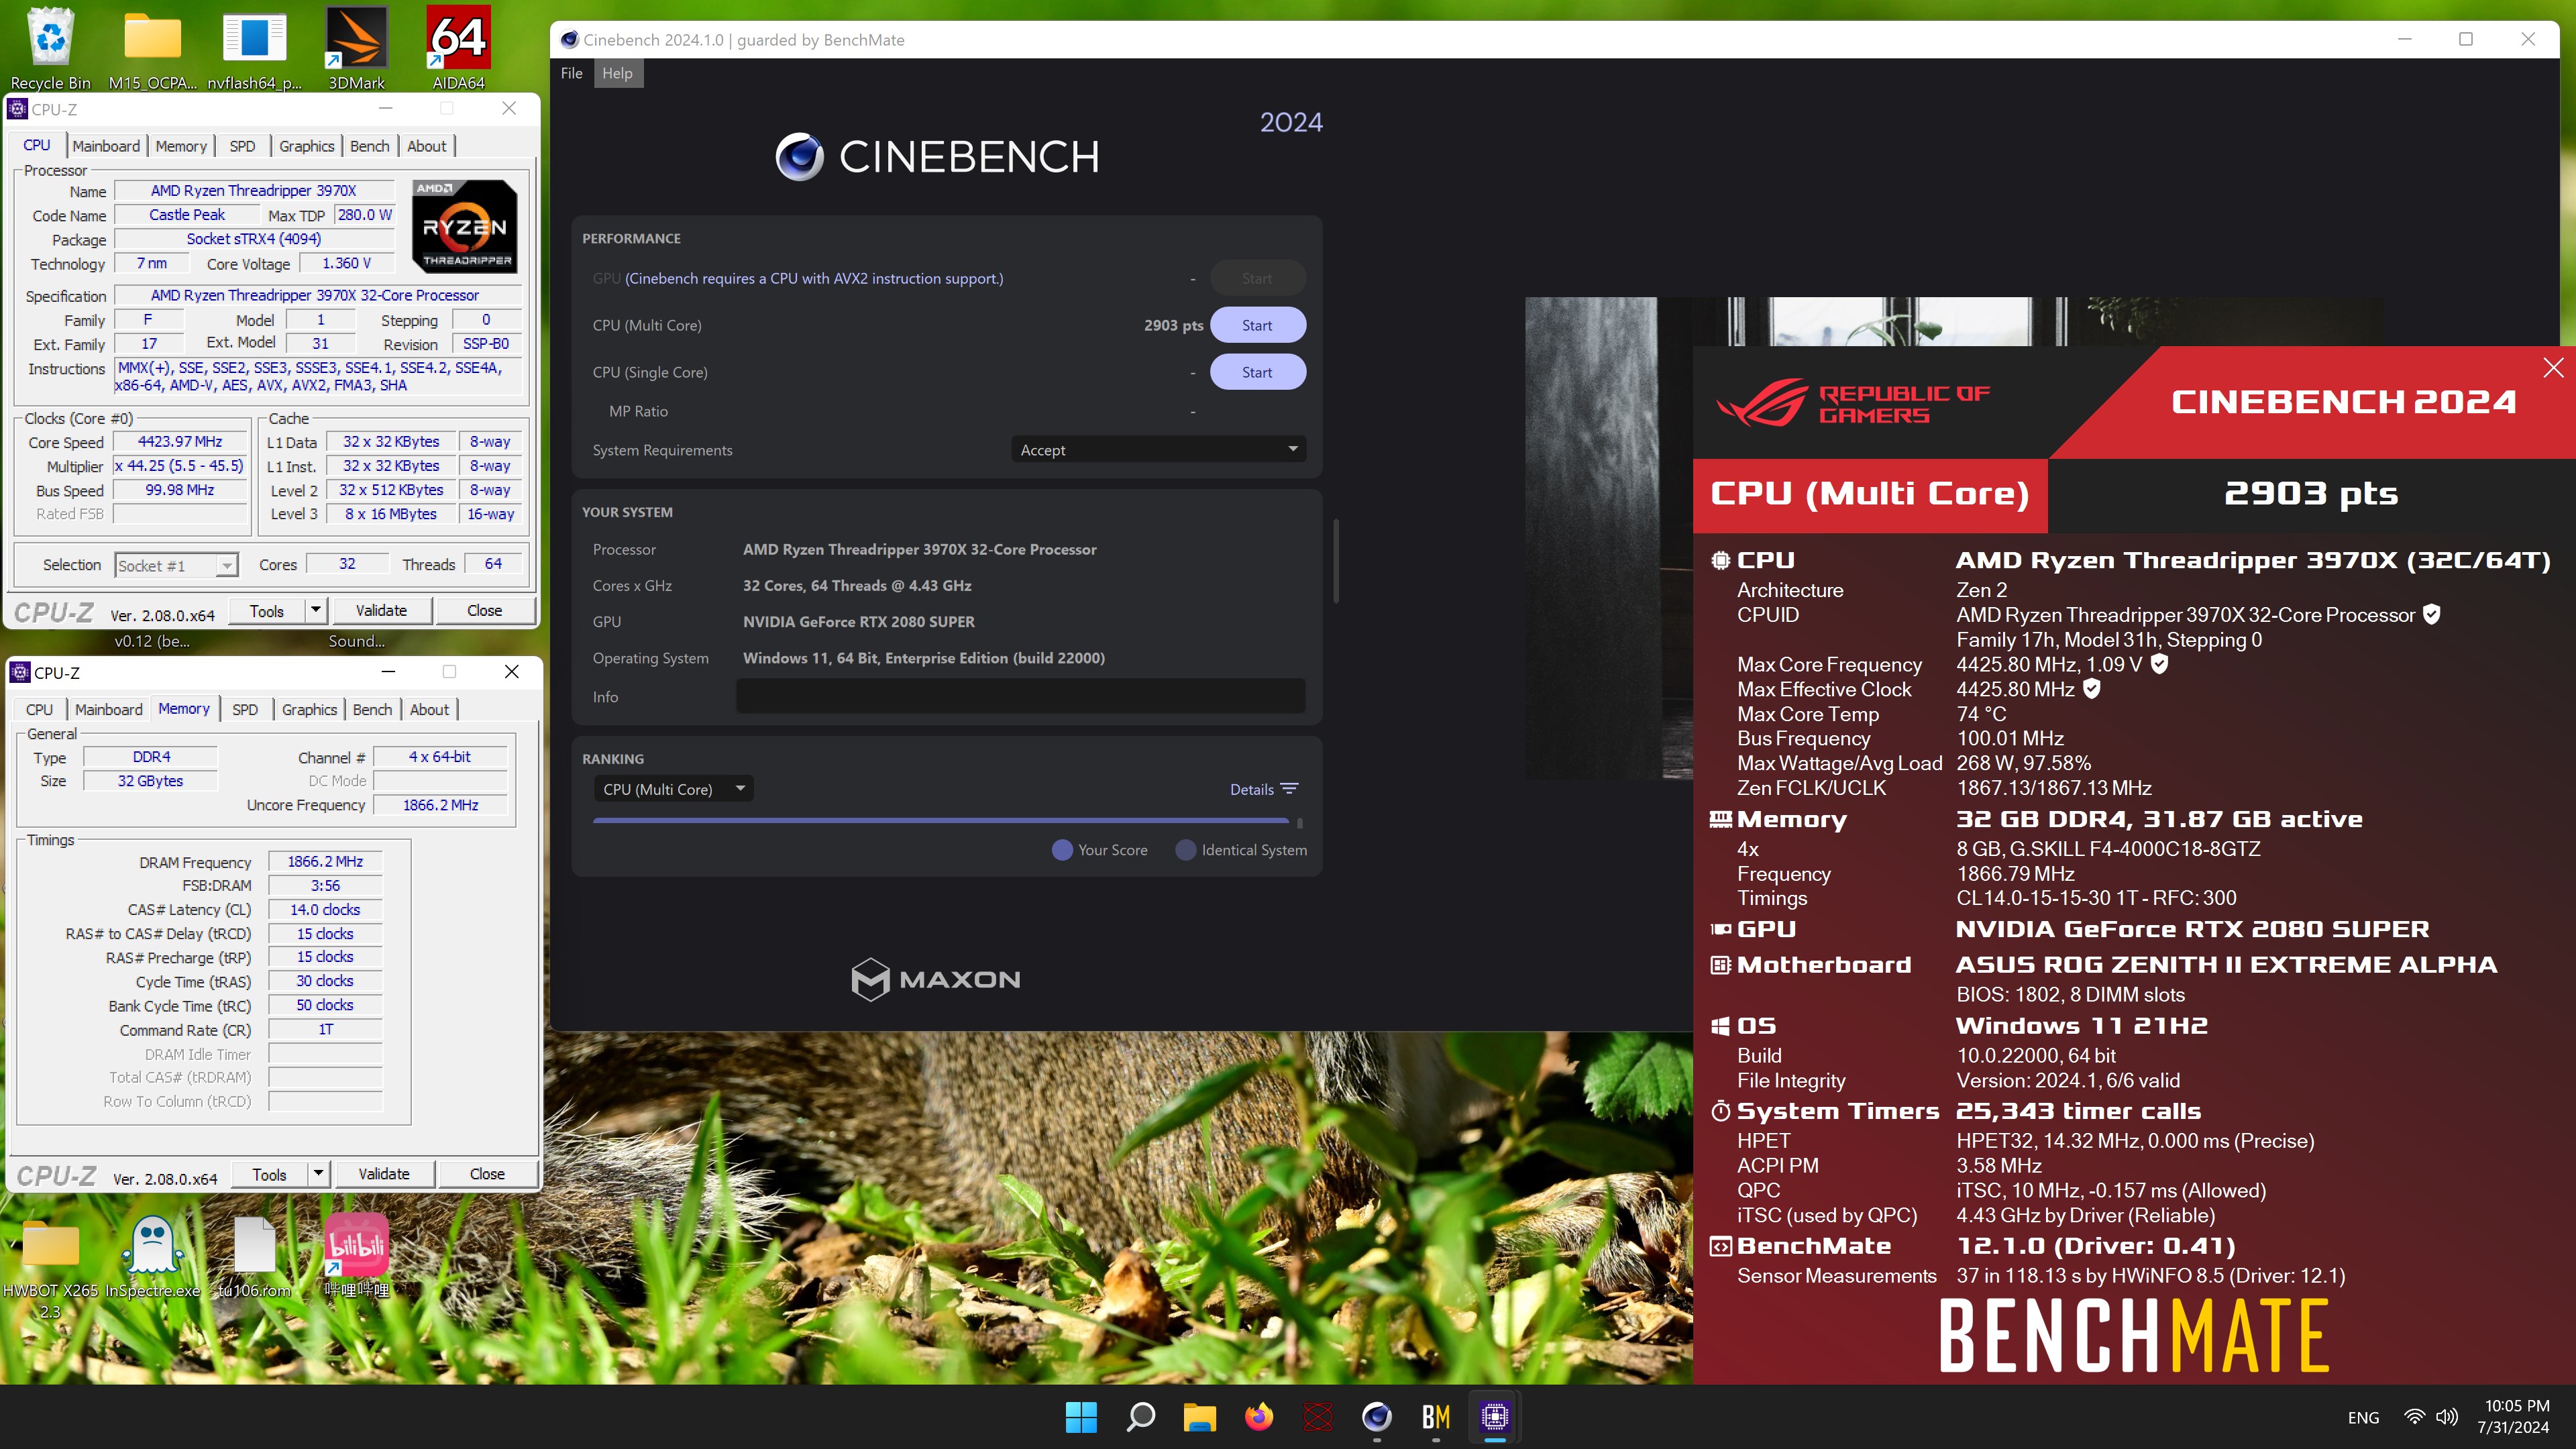The image size is (2576, 1449).
Task: Open the volume speaker tray icon
Action: [2447, 1417]
